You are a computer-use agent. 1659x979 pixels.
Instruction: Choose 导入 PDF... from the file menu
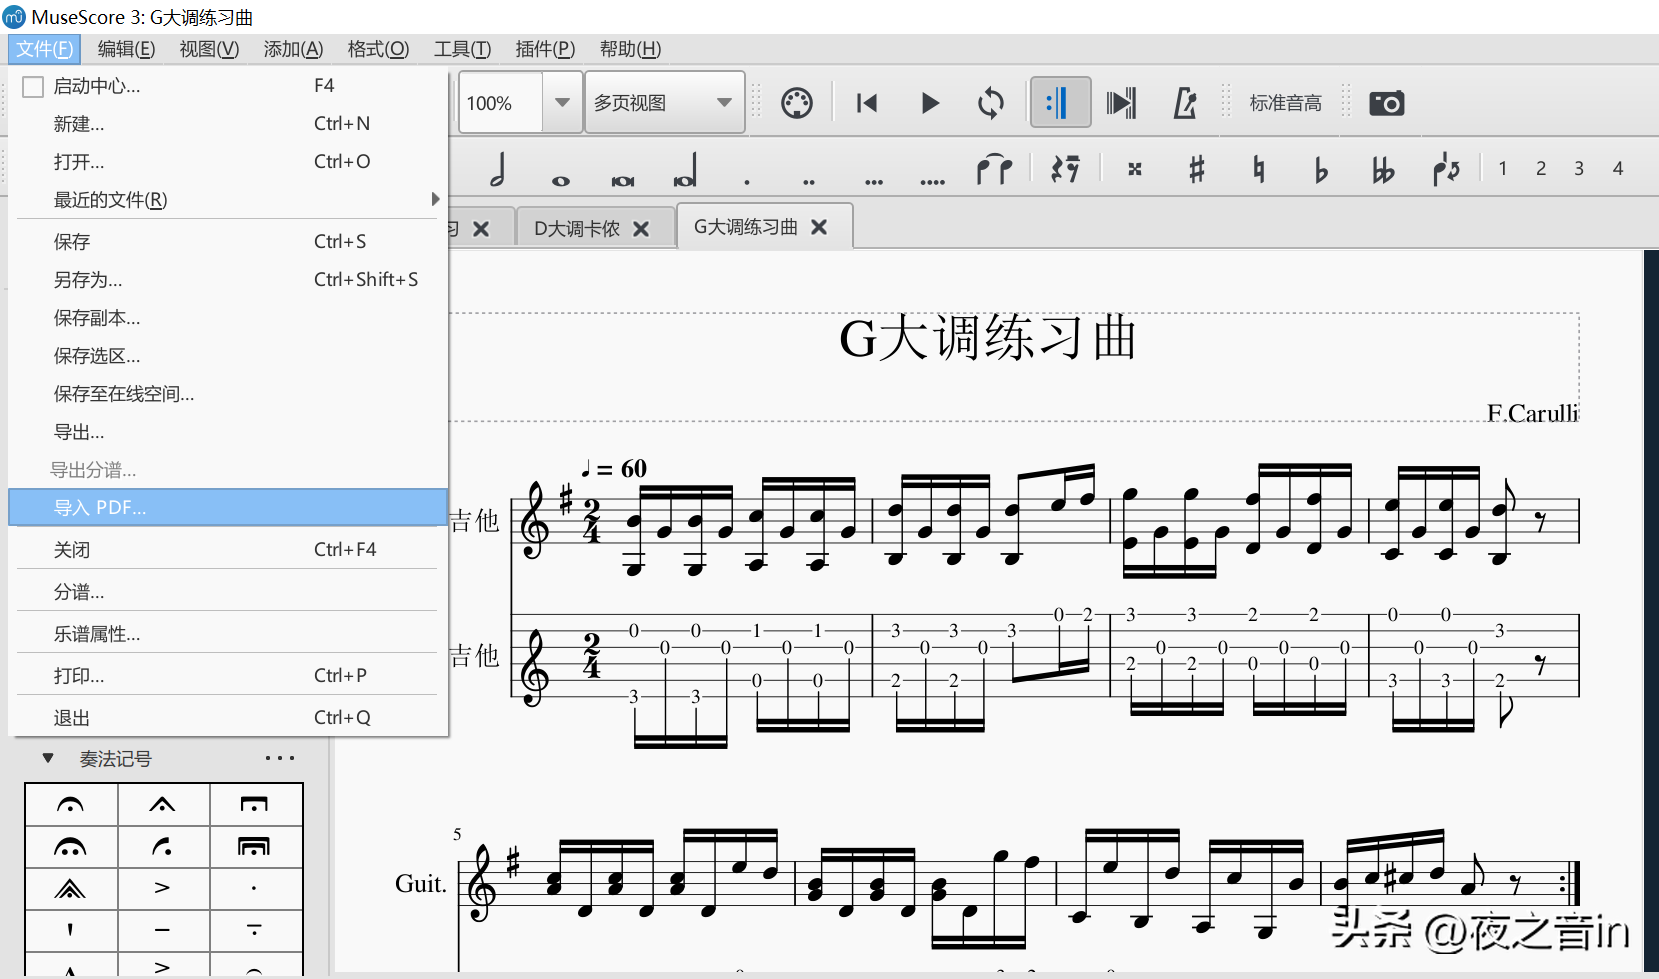tap(100, 508)
